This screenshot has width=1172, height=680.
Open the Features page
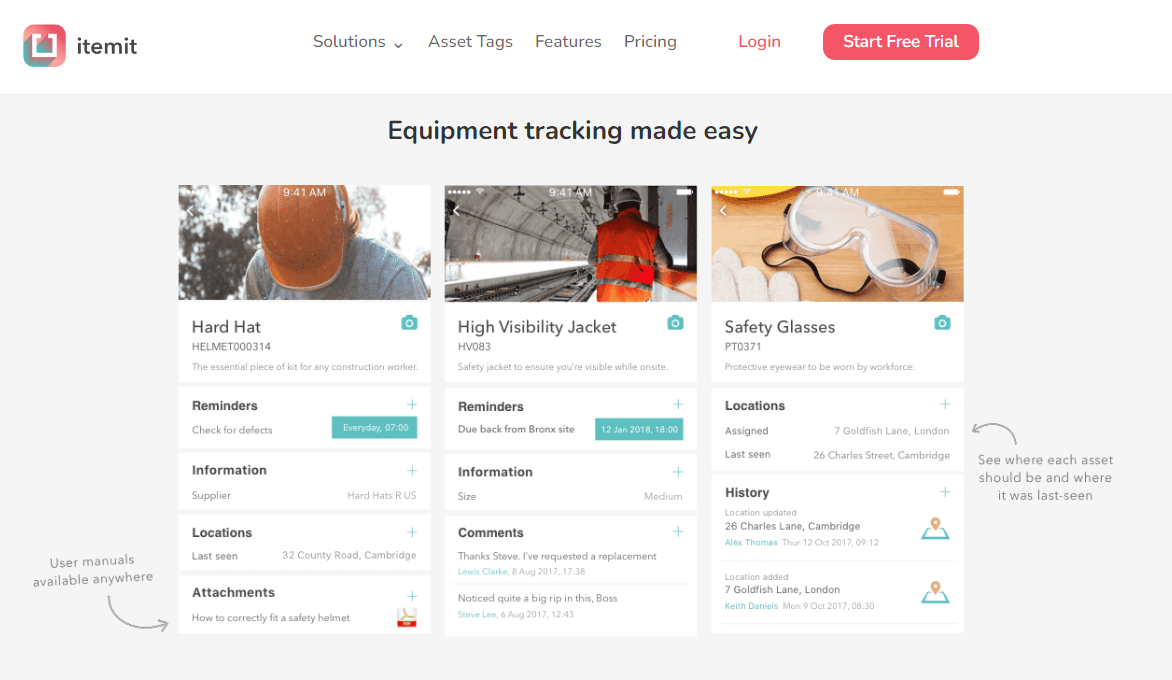click(568, 42)
